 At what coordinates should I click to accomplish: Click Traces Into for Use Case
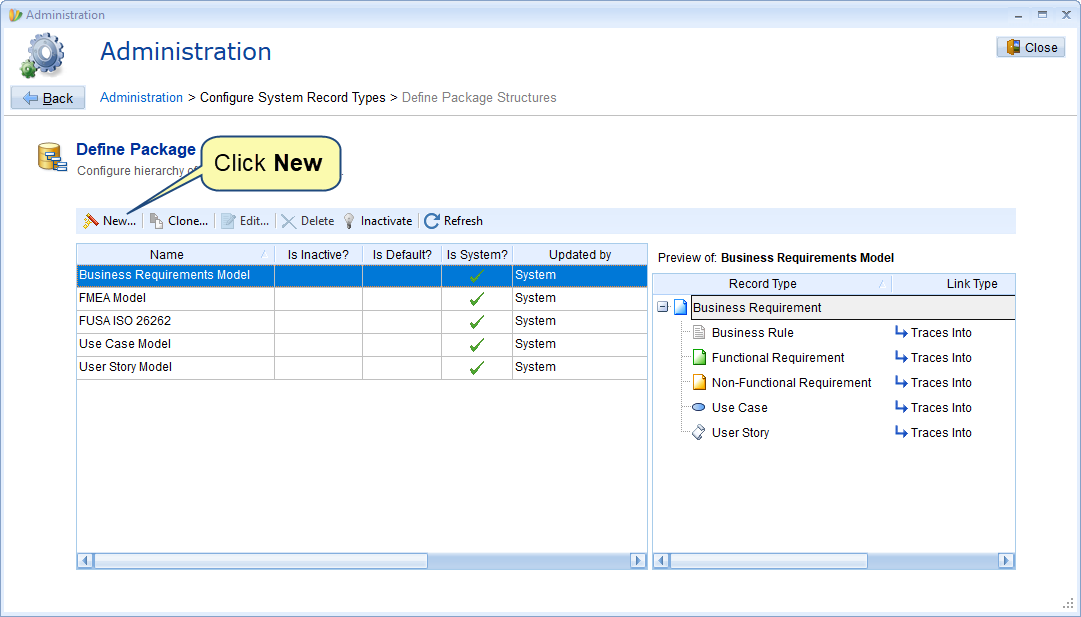[933, 407]
